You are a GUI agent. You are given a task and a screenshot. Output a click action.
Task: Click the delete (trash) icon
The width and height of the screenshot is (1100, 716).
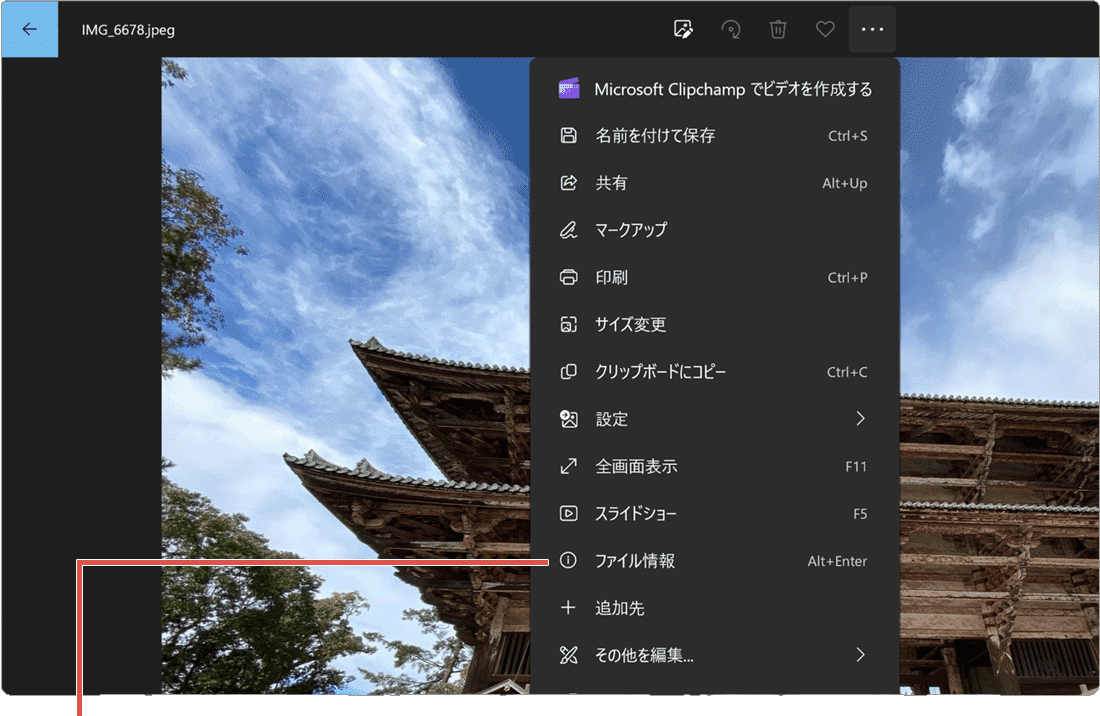click(x=778, y=29)
